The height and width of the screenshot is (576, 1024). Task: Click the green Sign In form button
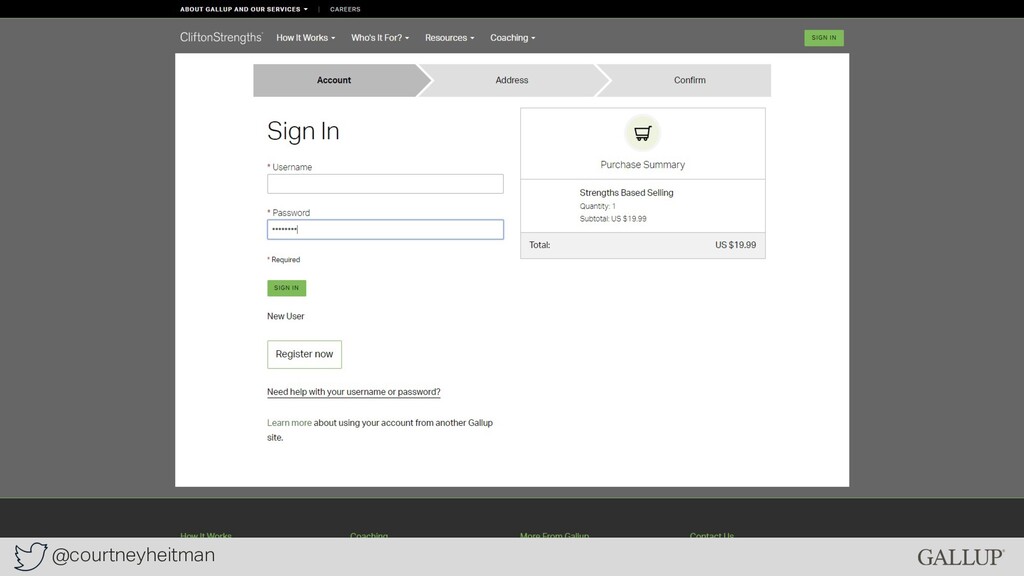pos(287,288)
